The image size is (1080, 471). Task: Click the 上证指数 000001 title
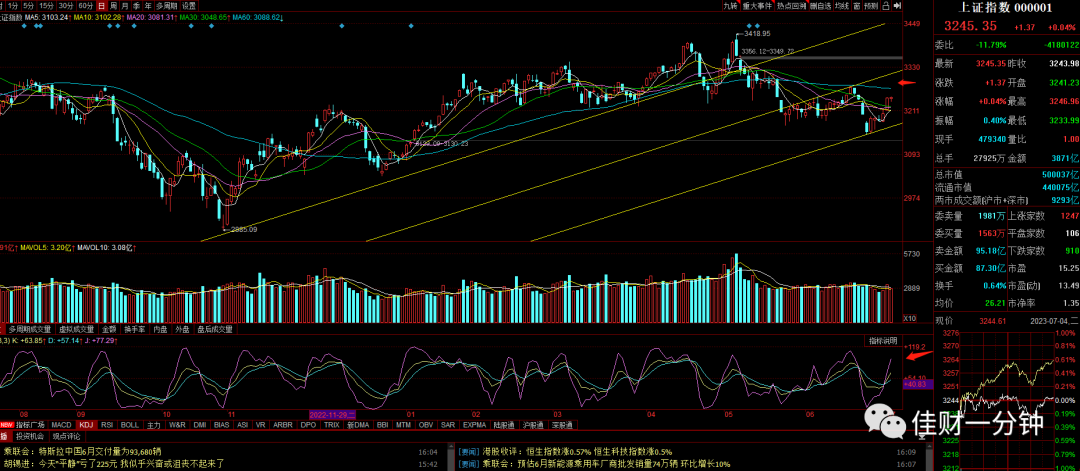[1006, 8]
